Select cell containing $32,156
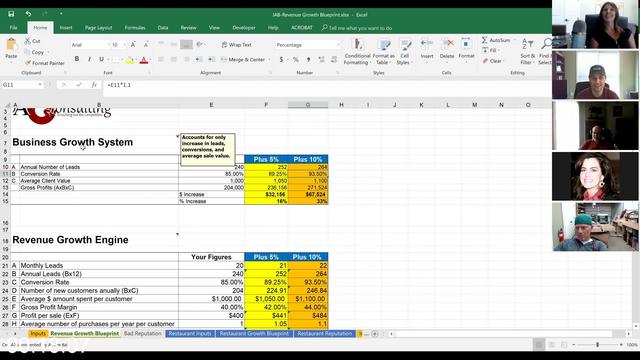 coord(266,194)
